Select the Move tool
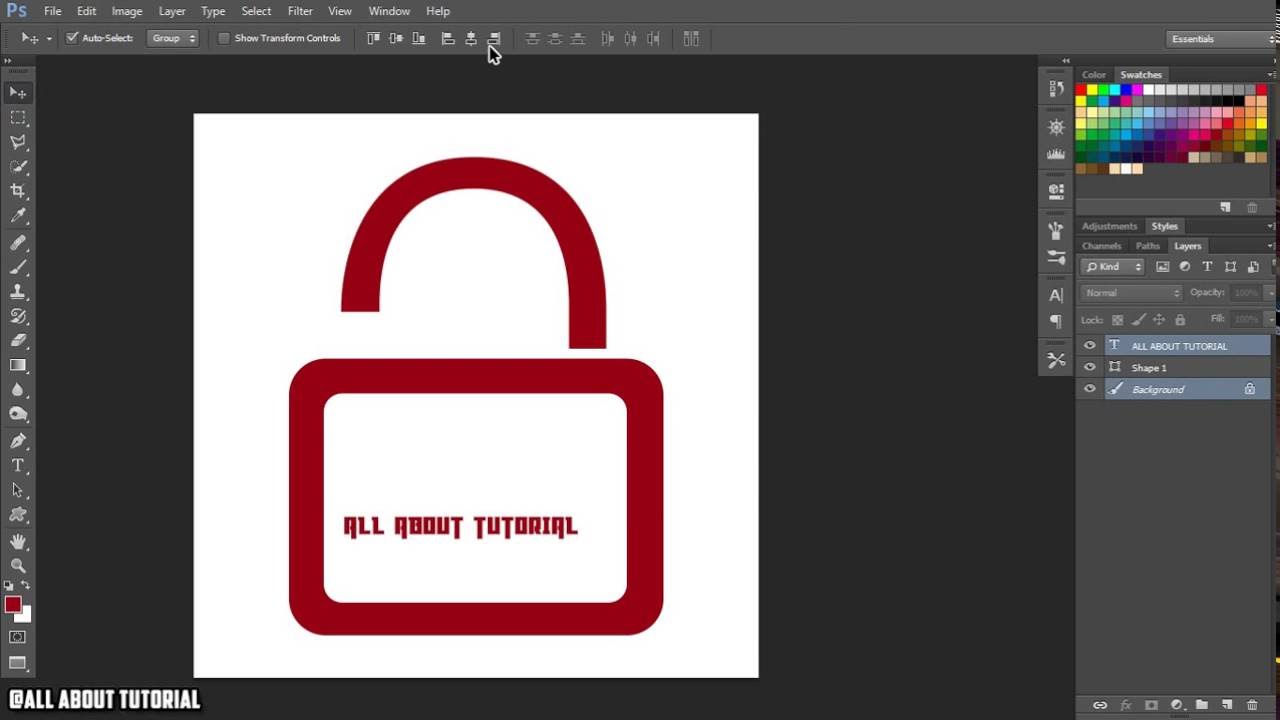The height and width of the screenshot is (720, 1280). click(x=18, y=92)
